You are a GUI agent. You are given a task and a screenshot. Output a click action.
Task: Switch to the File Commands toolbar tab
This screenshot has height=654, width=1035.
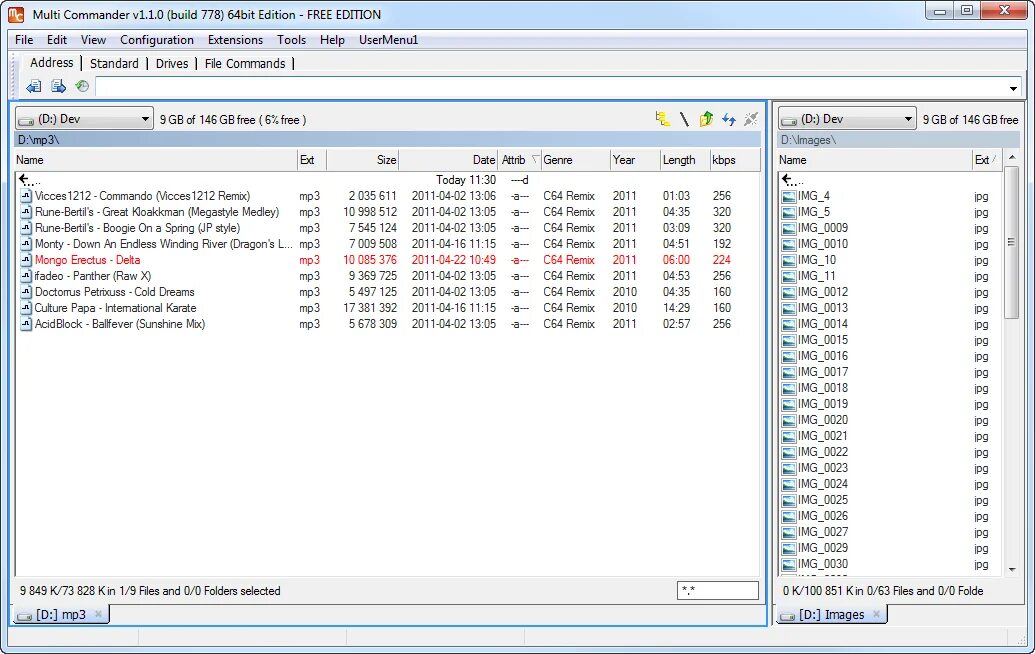245,63
